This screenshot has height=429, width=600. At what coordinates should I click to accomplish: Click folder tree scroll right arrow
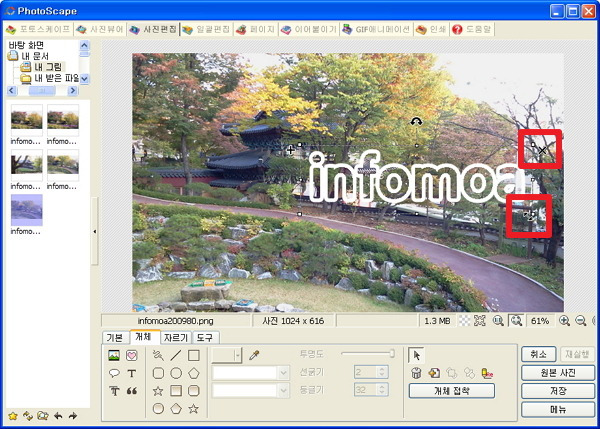(x=73, y=91)
